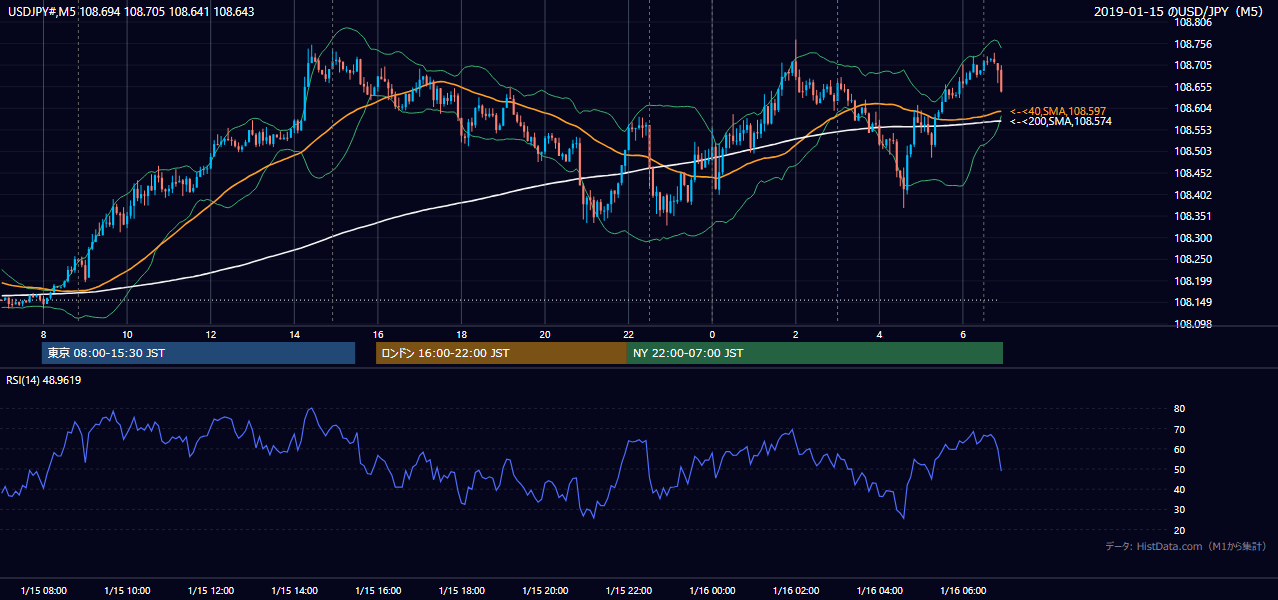
Task: Click the chart title '2019-01-15 のUSD/JPY (M5)'
Action: (1180, 11)
